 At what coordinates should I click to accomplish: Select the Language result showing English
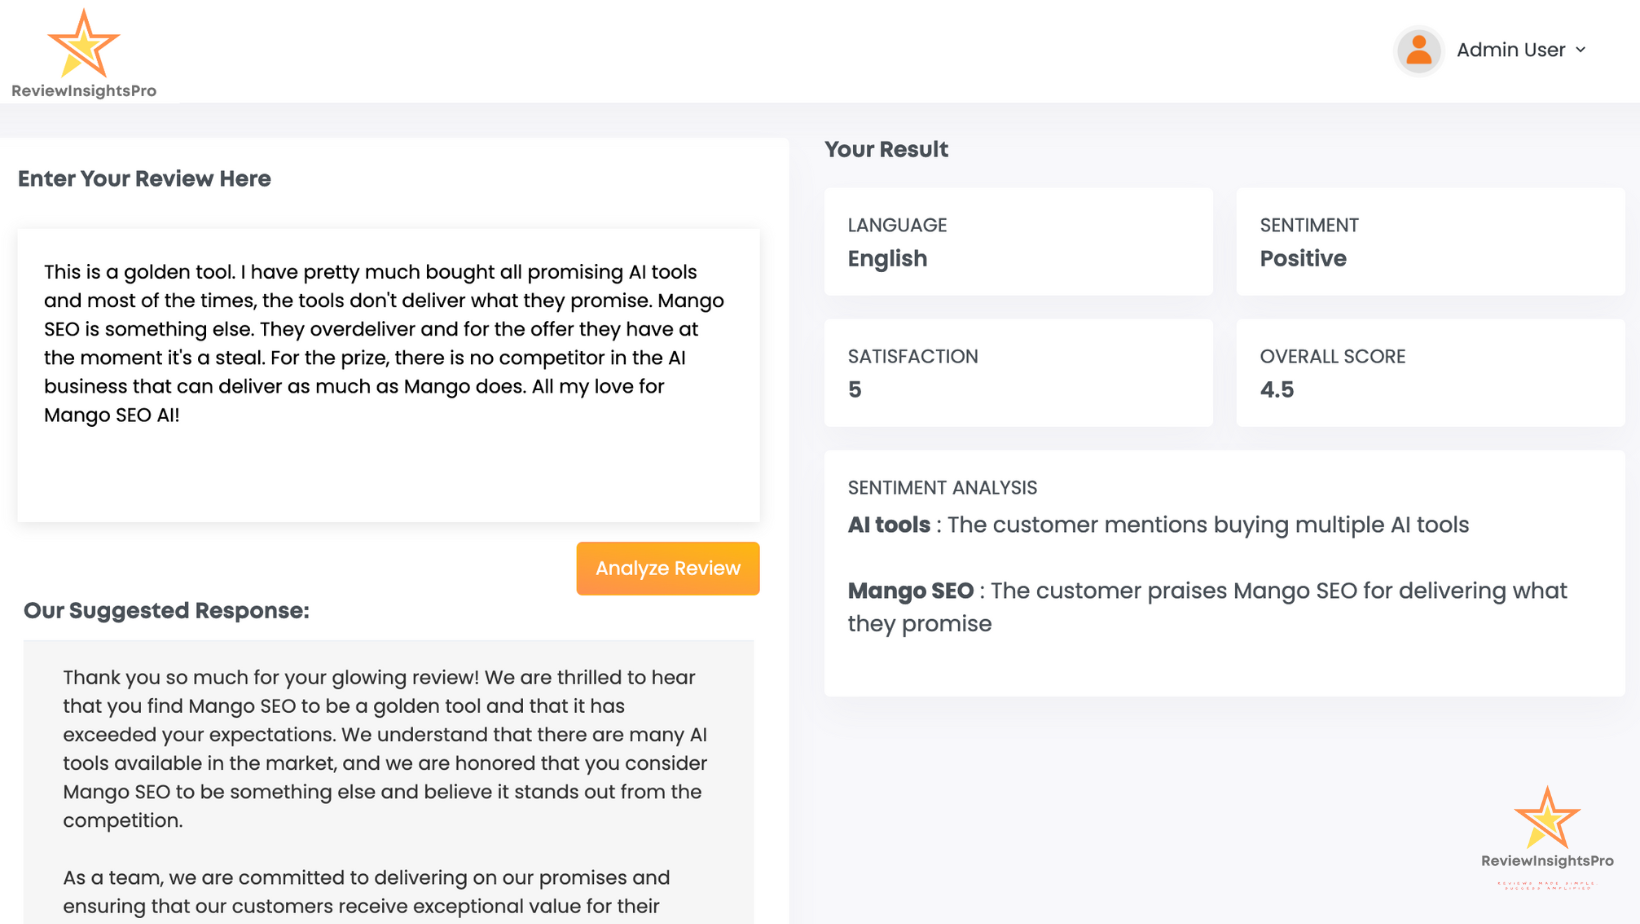click(887, 259)
